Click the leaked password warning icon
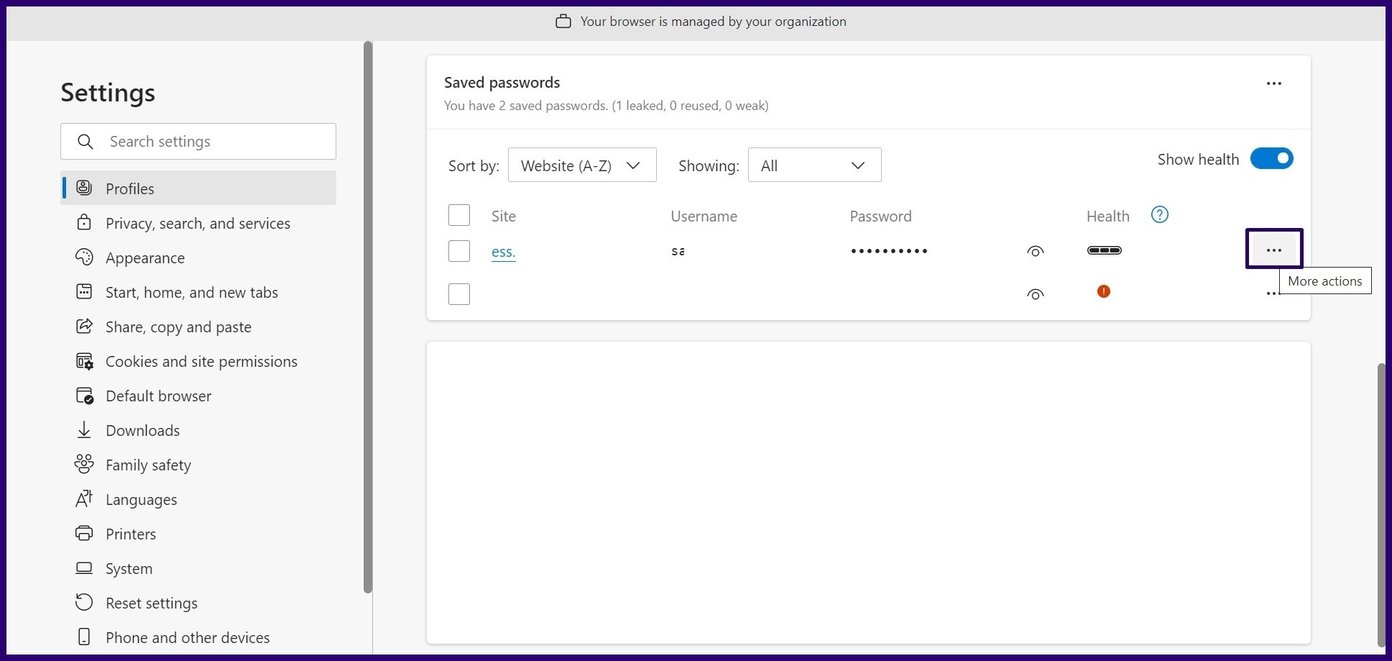 [1103, 291]
